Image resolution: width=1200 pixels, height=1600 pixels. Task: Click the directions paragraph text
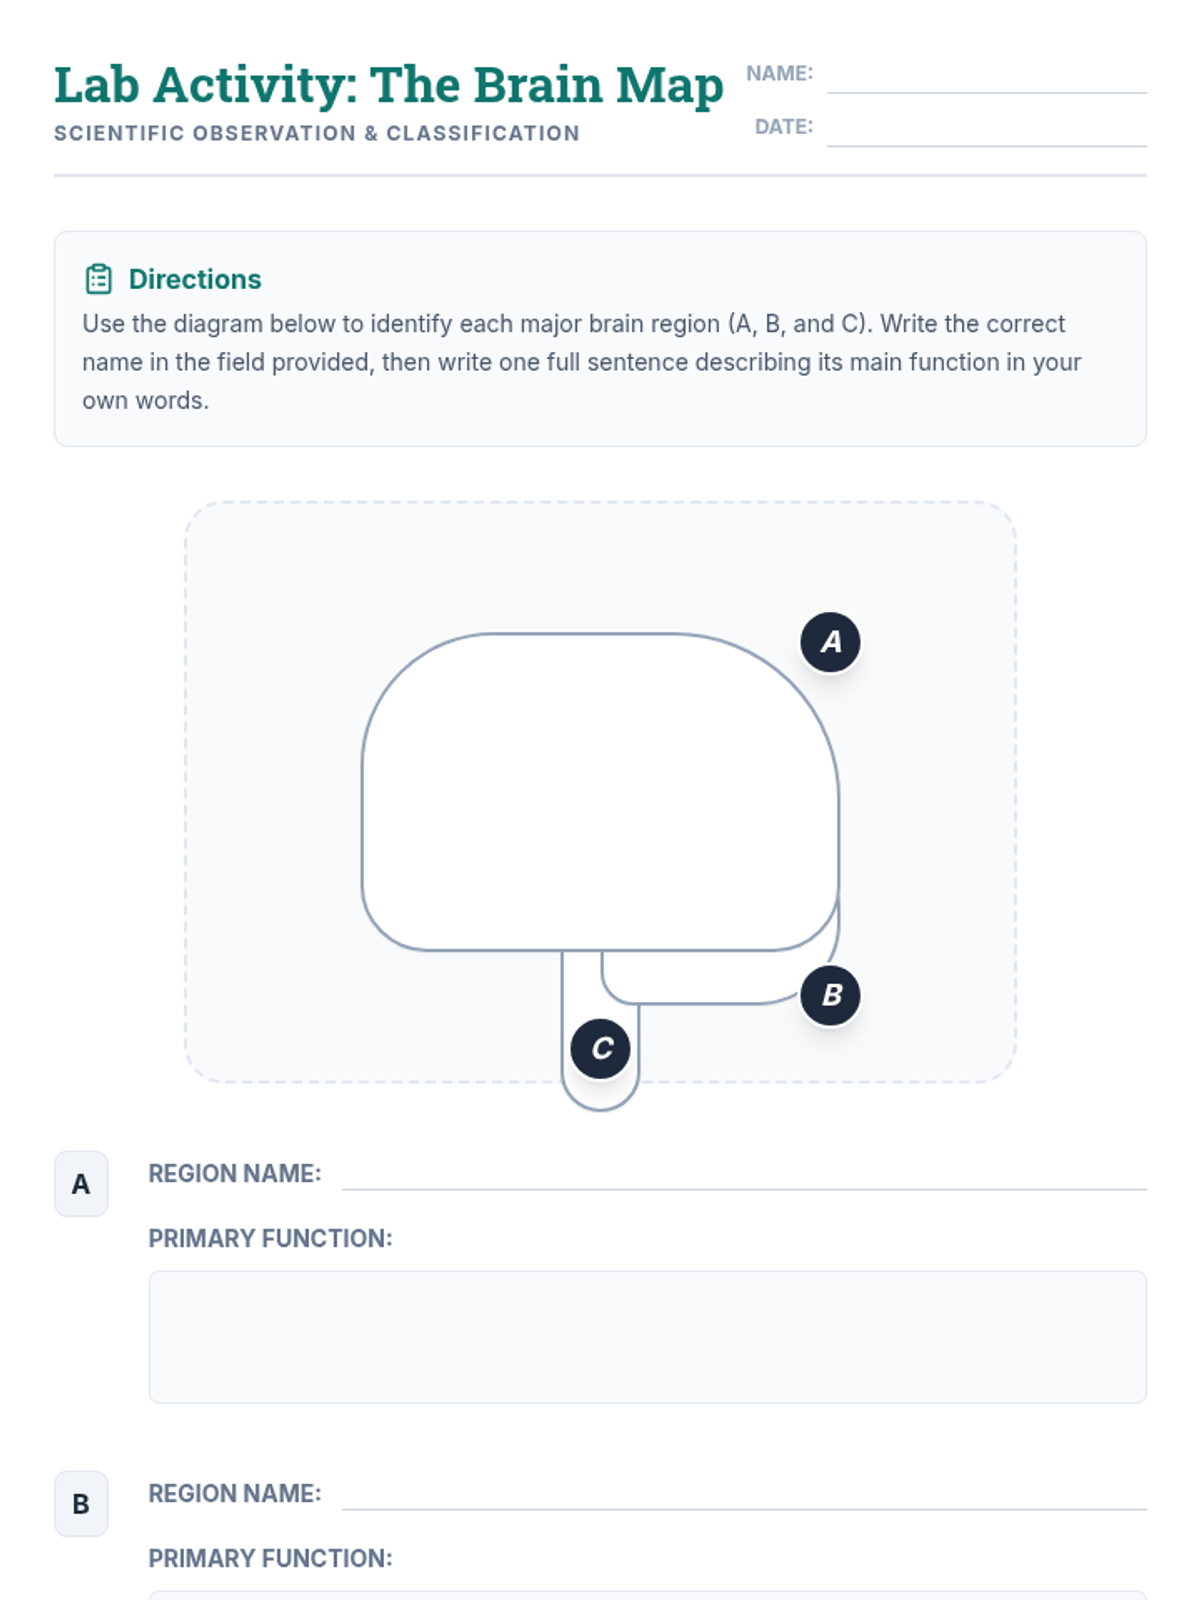582,362
